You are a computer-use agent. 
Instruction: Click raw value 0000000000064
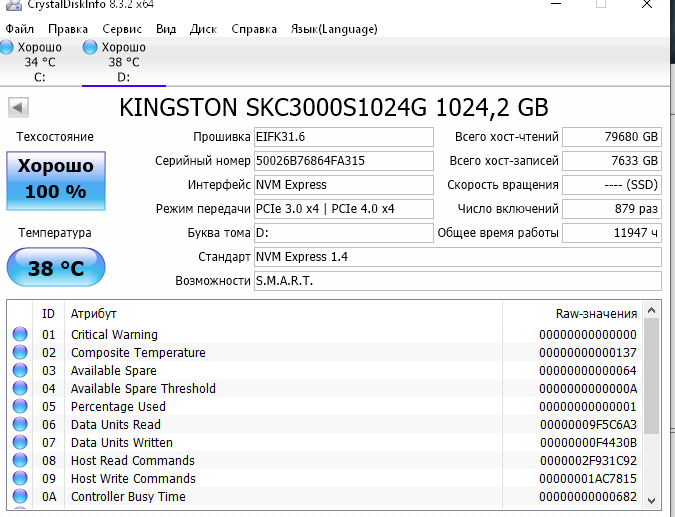coord(588,371)
